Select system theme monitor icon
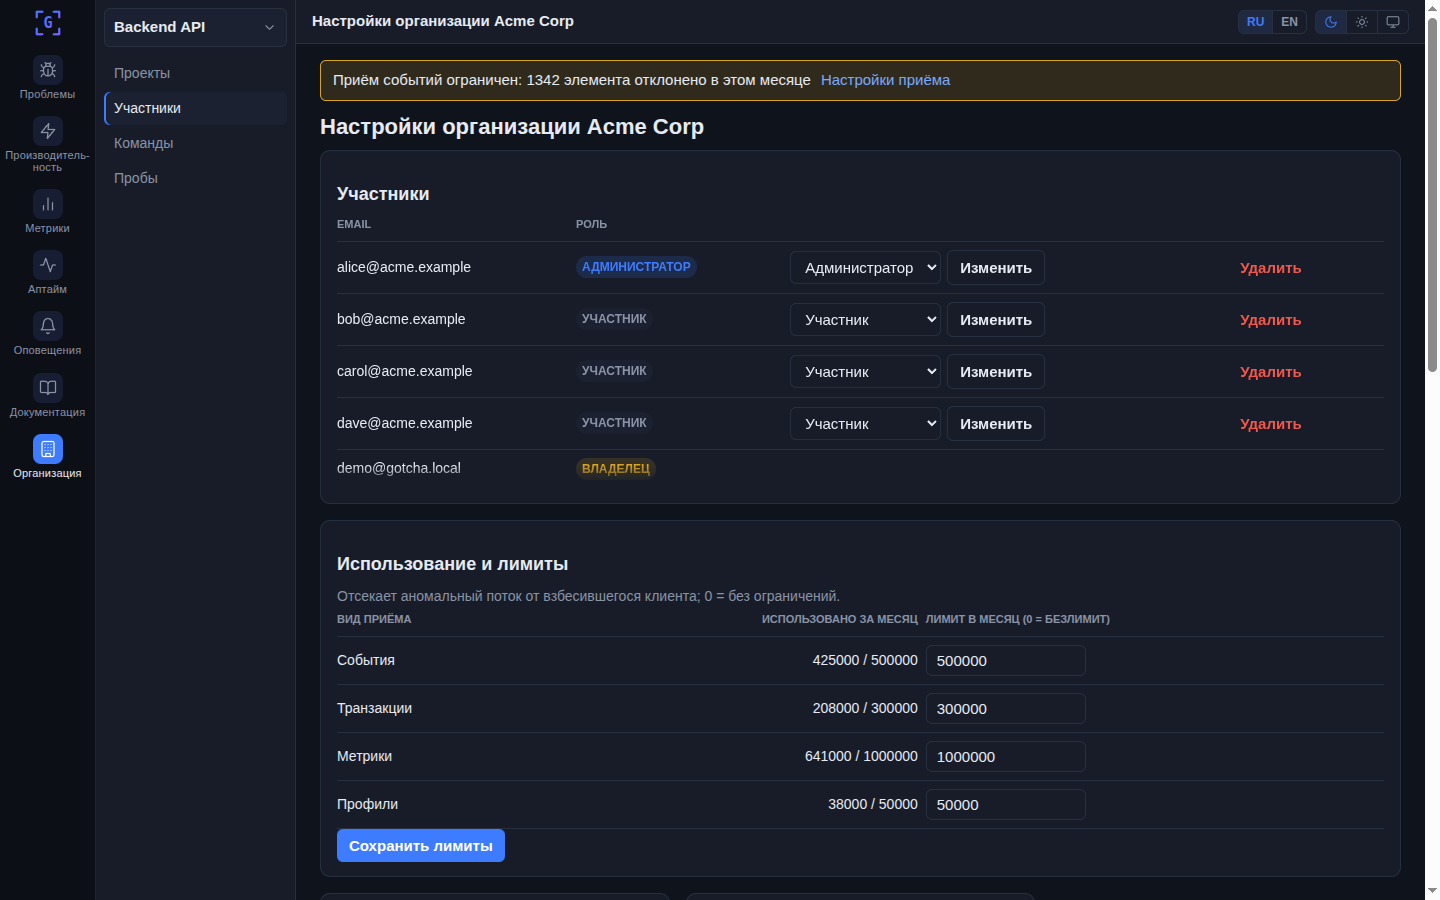 click(x=1393, y=22)
